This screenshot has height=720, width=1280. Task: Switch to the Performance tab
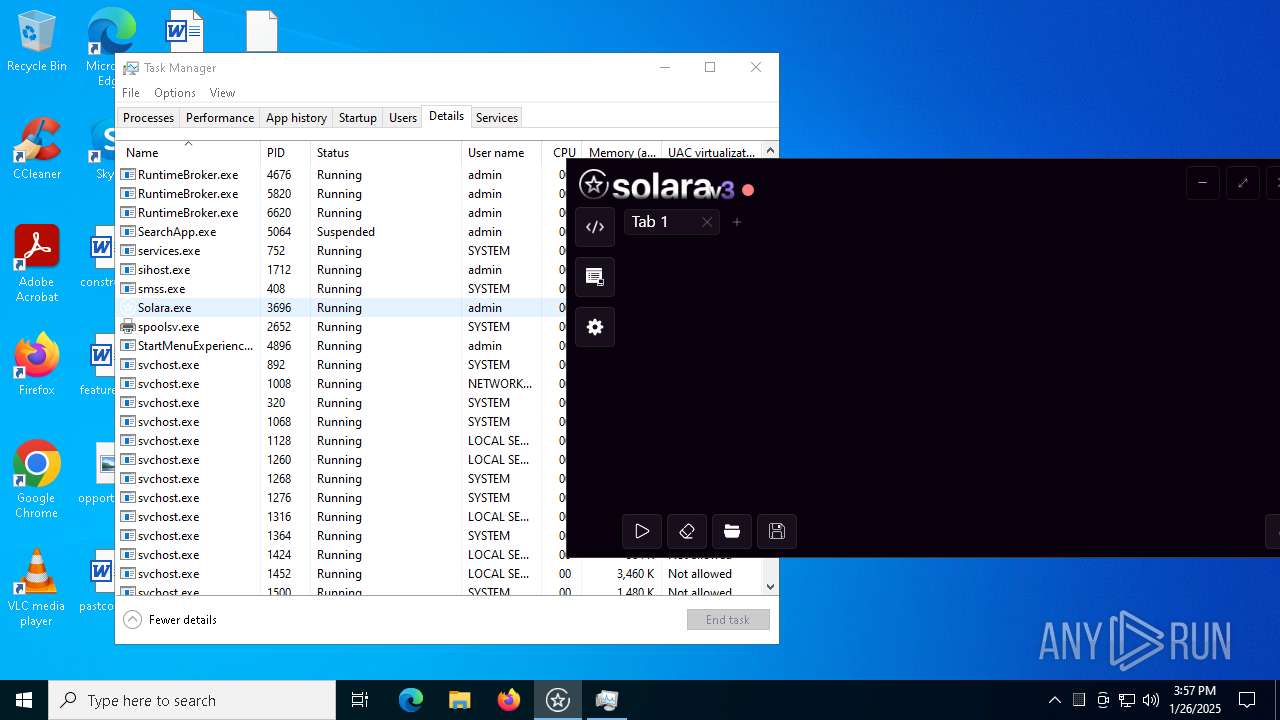click(220, 118)
